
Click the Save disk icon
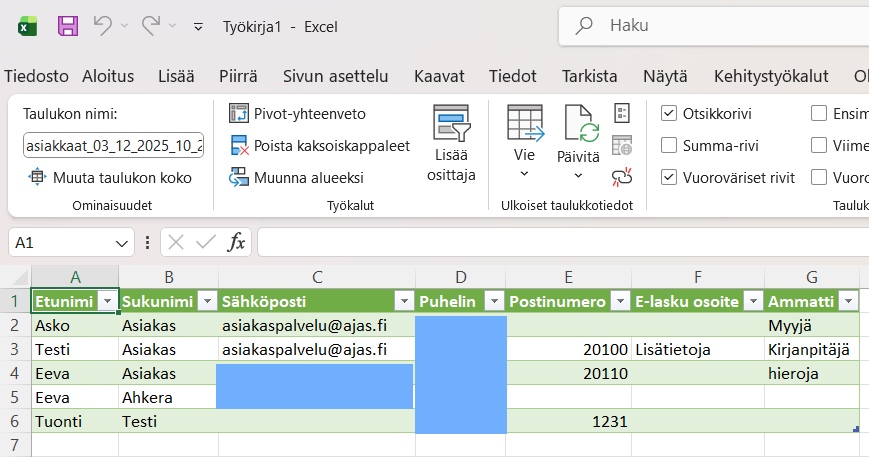tap(68, 26)
